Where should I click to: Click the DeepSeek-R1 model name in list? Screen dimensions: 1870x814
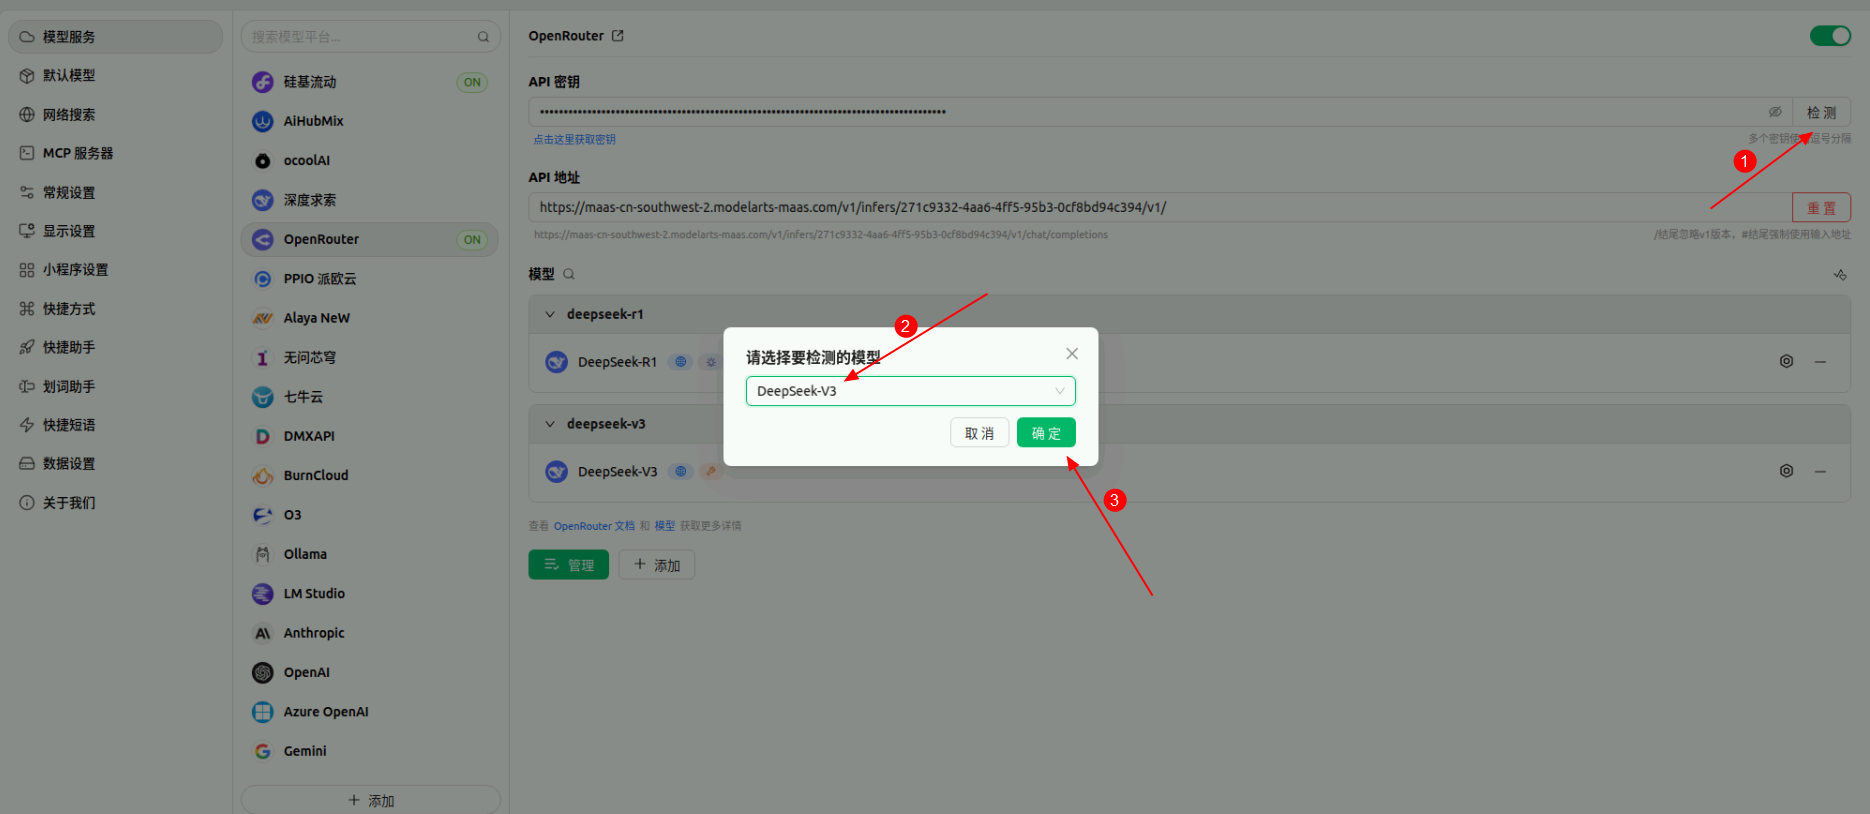617,362
